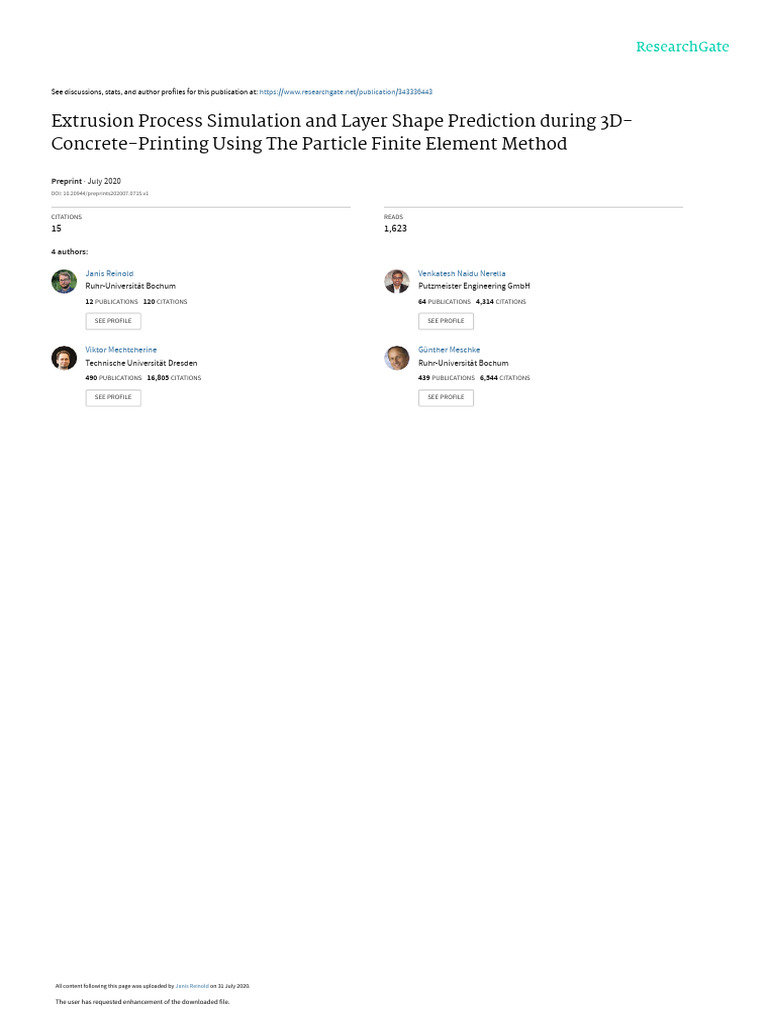Viewport: 768px width, 1024px height.
Task: Open Günther Meschke author name link
Action: coord(449,350)
